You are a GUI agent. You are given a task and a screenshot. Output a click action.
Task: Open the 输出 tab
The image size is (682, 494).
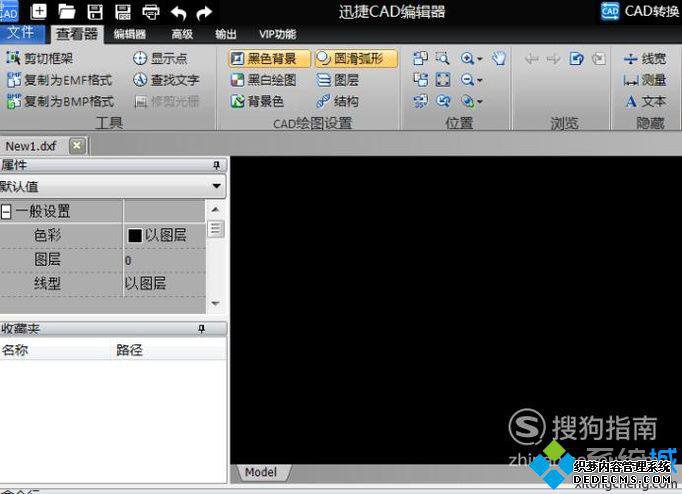pyautogui.click(x=226, y=34)
